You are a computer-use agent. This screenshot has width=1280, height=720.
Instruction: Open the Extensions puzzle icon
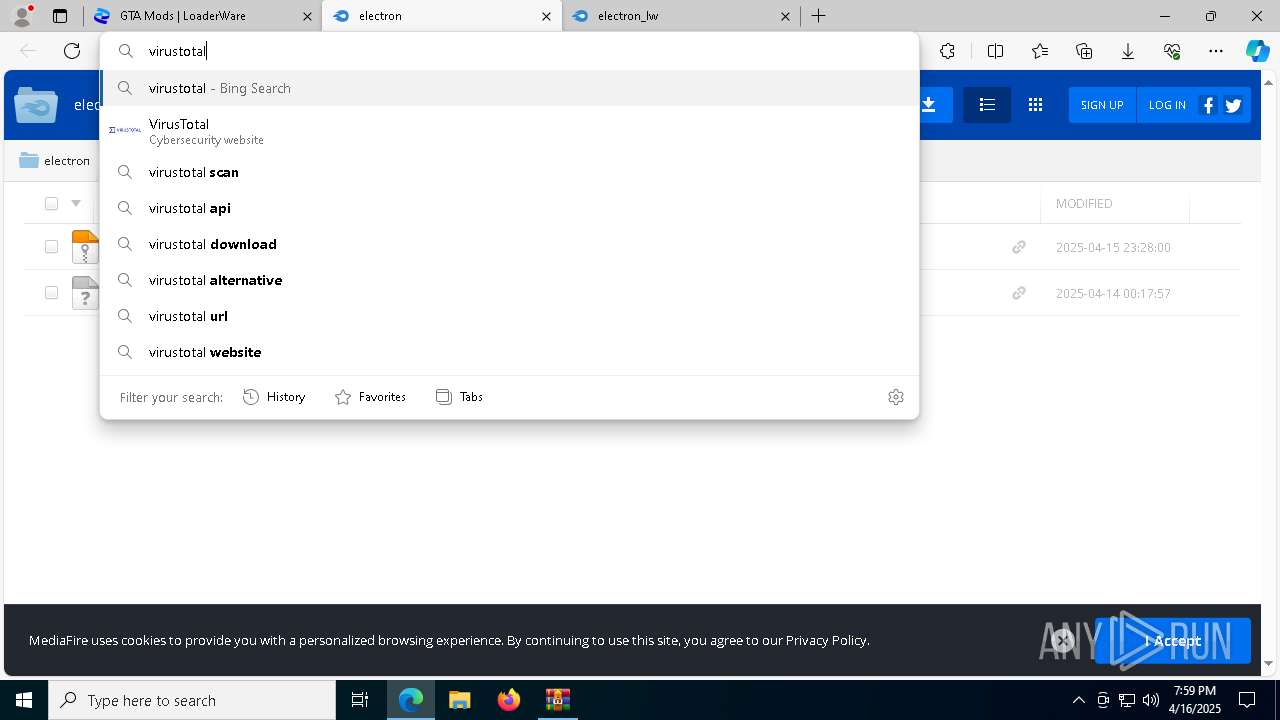(947, 51)
